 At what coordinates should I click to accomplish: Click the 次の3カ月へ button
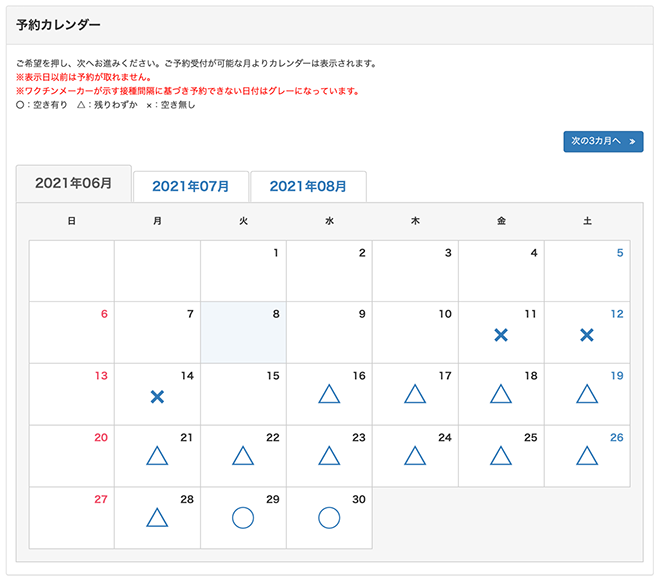(x=603, y=142)
